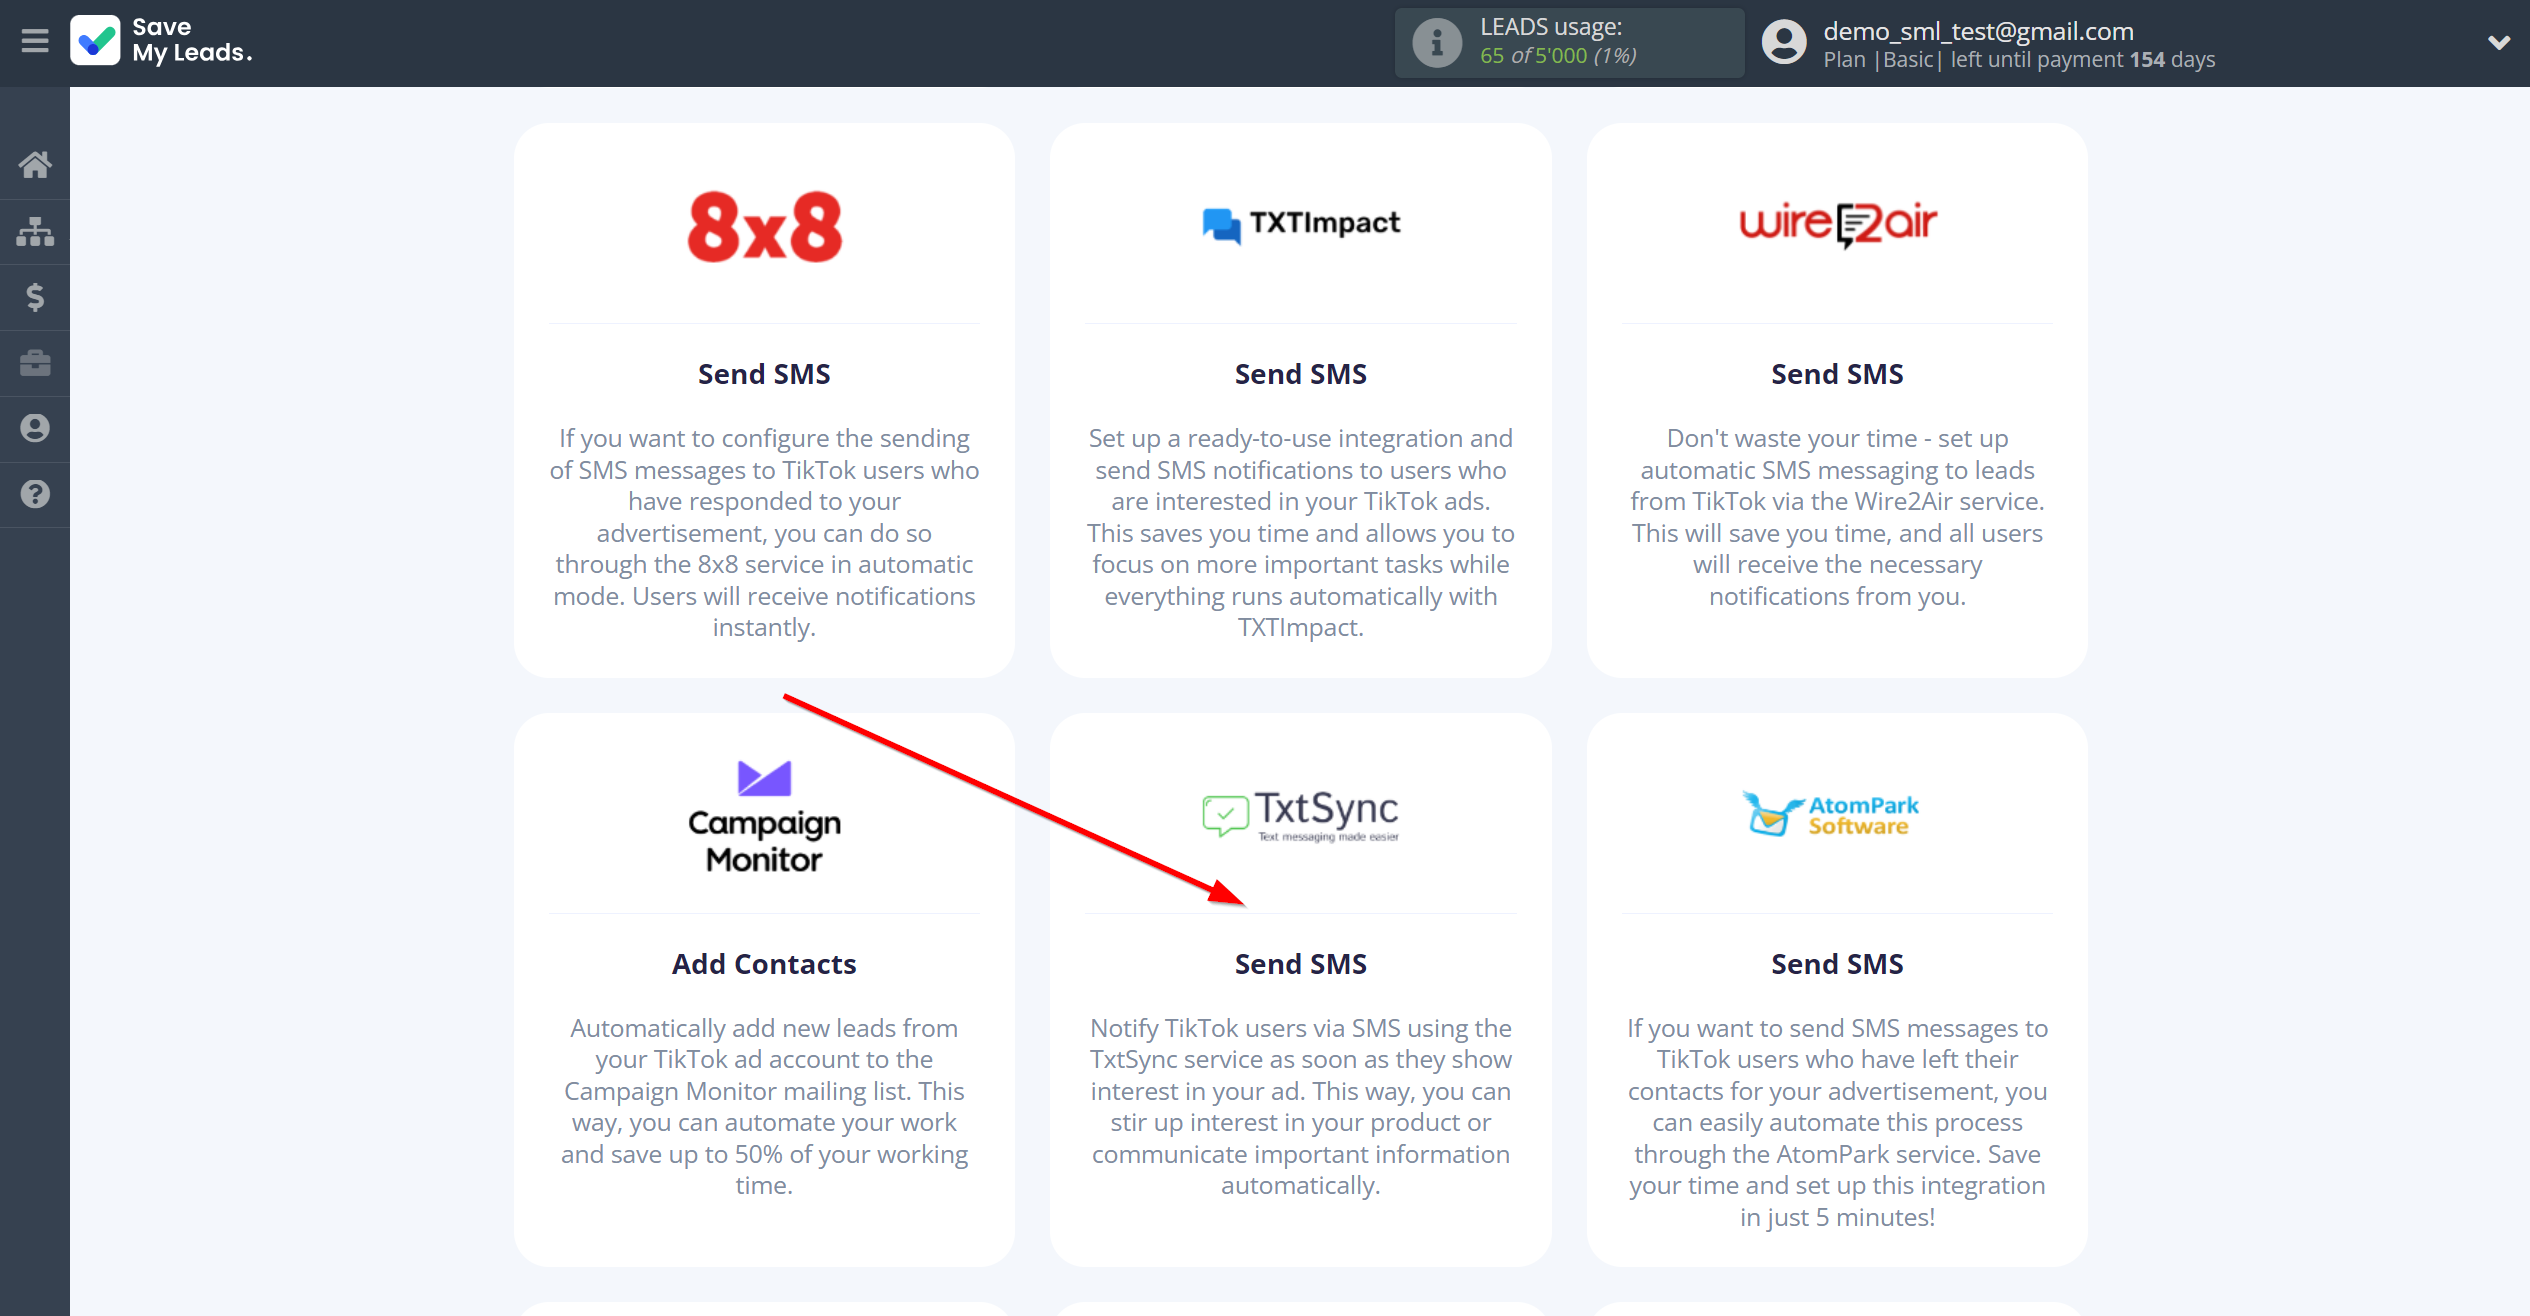Go to Home in sidebar
Screen dimensions: 2530x1316
(35, 164)
